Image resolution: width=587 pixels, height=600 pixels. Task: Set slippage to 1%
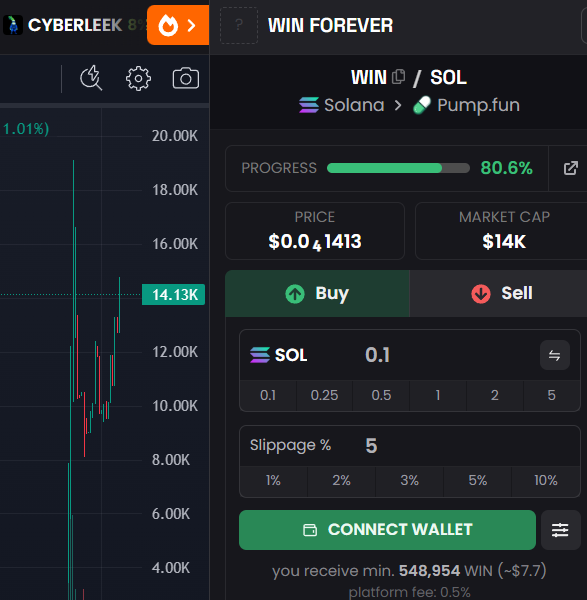pyautogui.click(x=273, y=481)
